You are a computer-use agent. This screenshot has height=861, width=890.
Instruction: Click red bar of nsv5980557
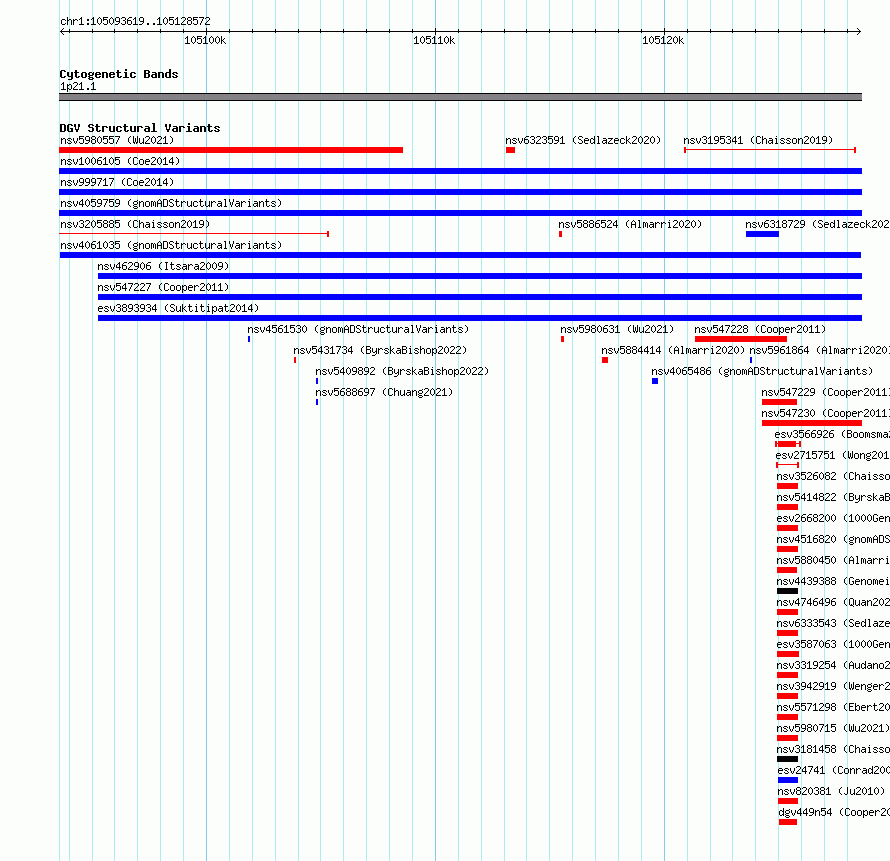[x=231, y=150]
